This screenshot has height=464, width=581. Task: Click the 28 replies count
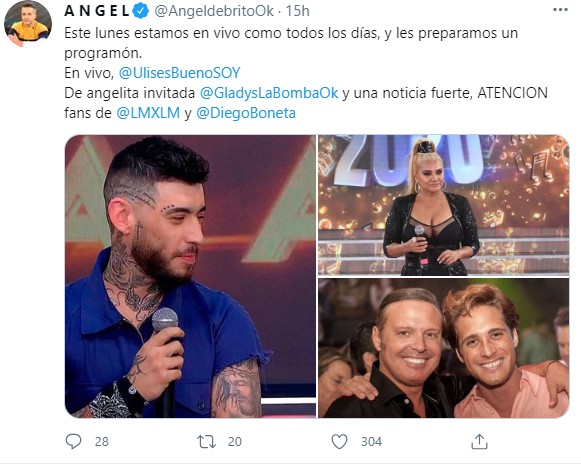102,442
